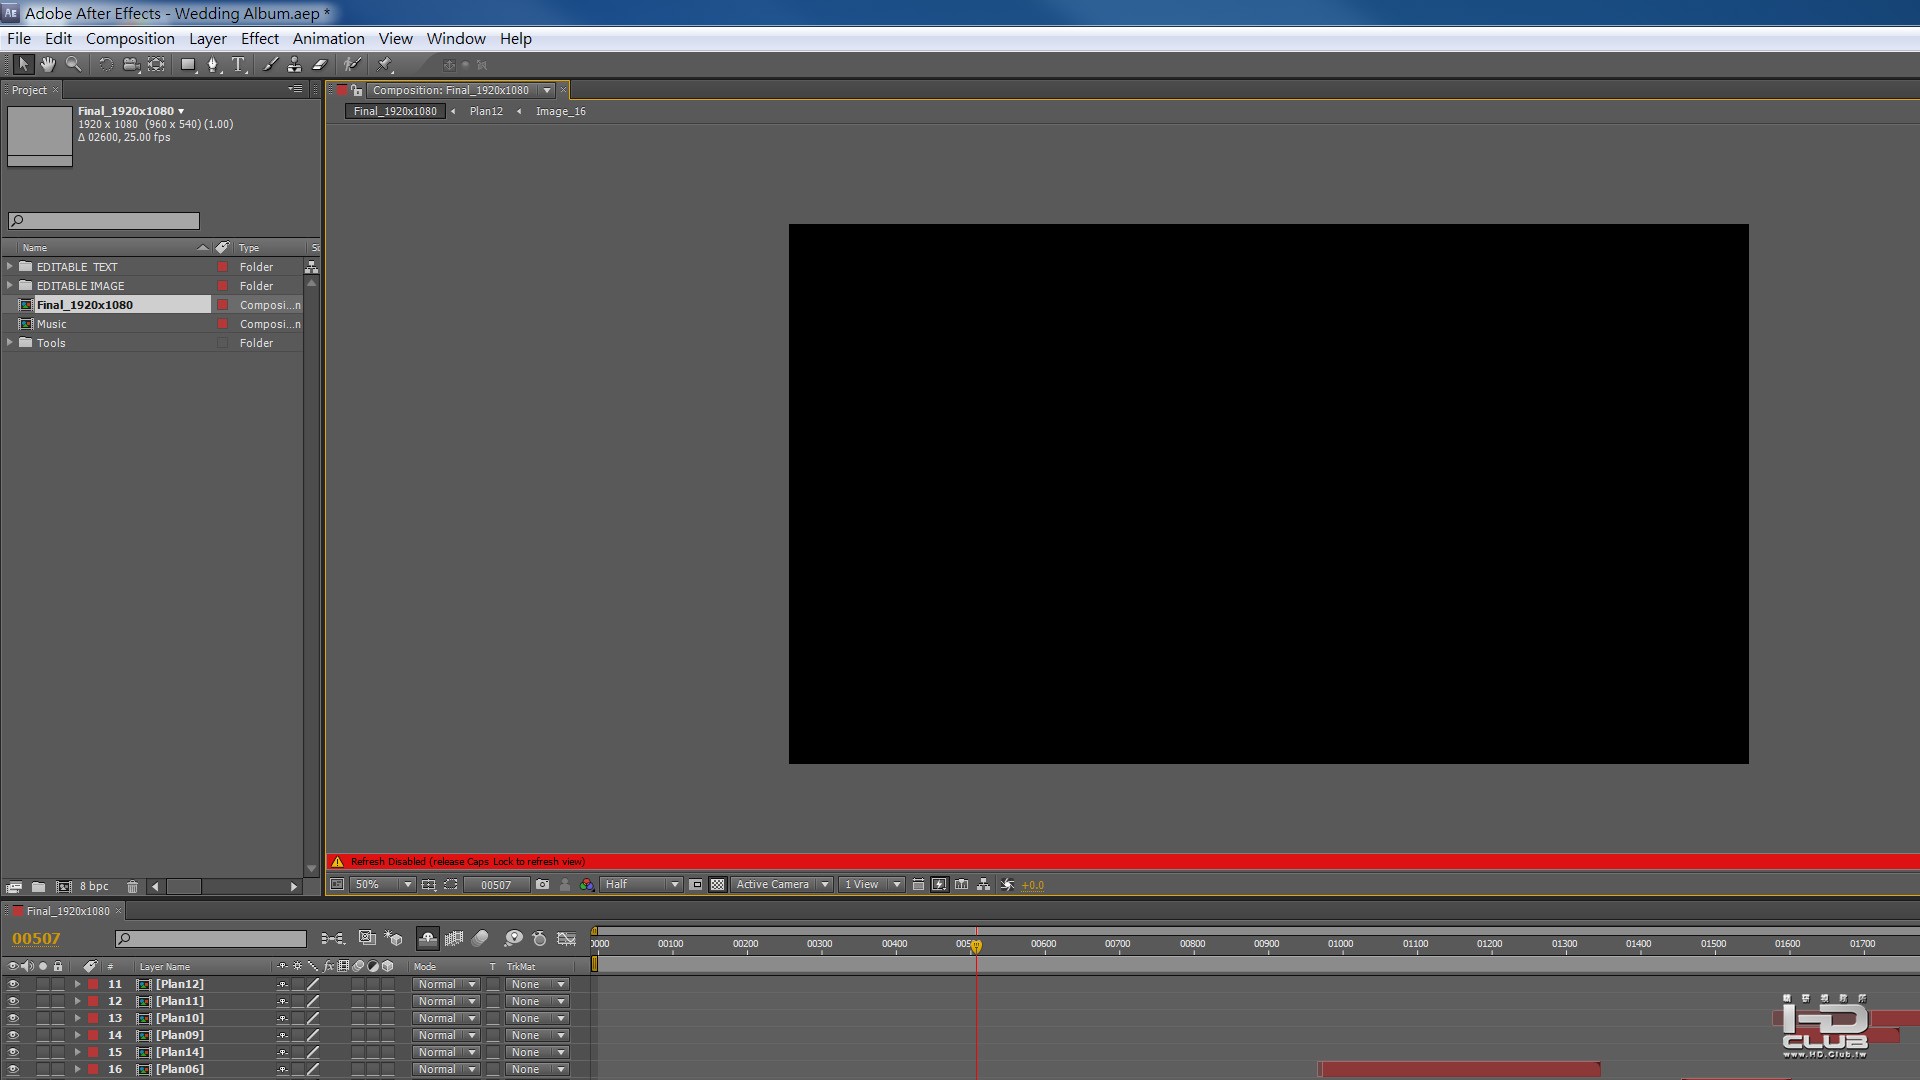Open the Half resolution dropdown
The width and height of the screenshot is (1920, 1080).
[641, 884]
